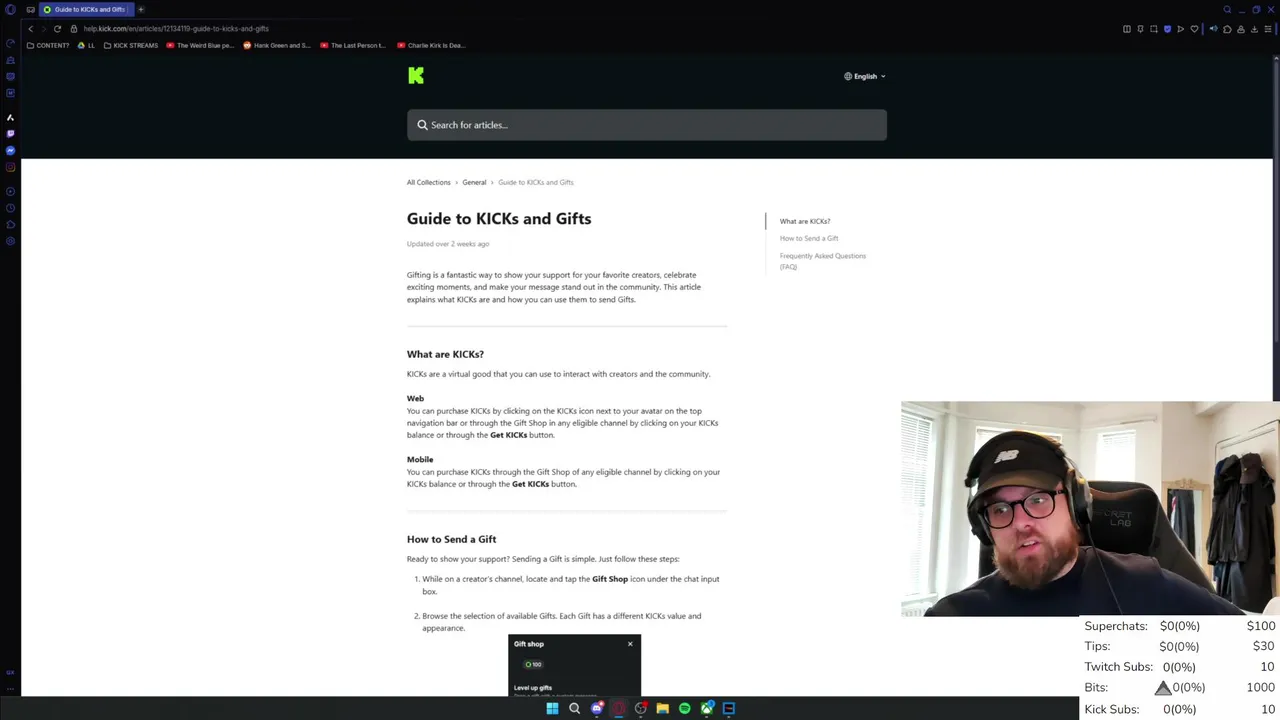
Task: Click the search tabs magnifier in title bar
Action: tap(1227, 9)
